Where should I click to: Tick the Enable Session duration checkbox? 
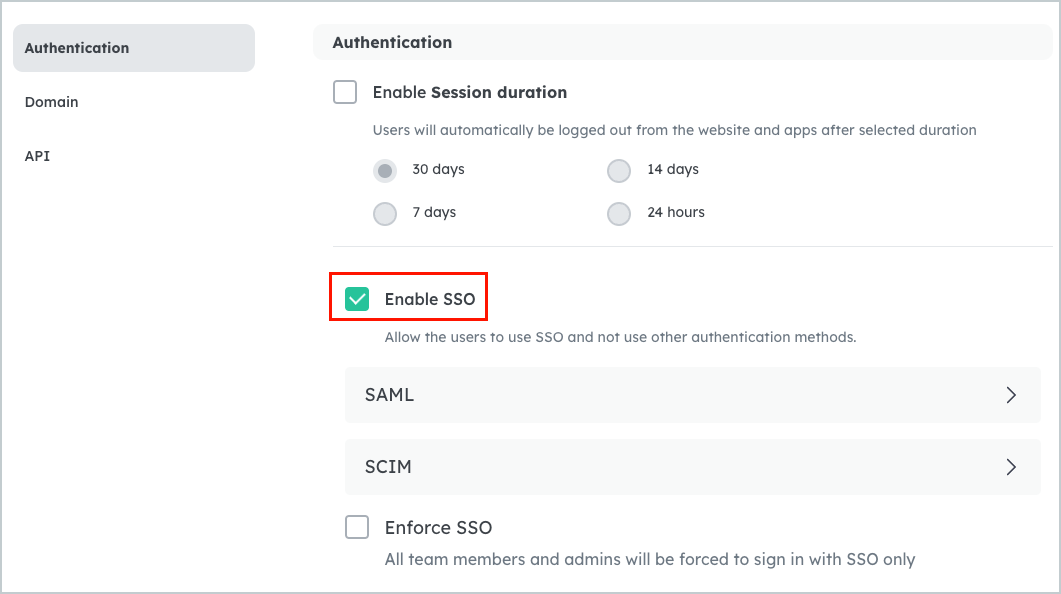345,92
